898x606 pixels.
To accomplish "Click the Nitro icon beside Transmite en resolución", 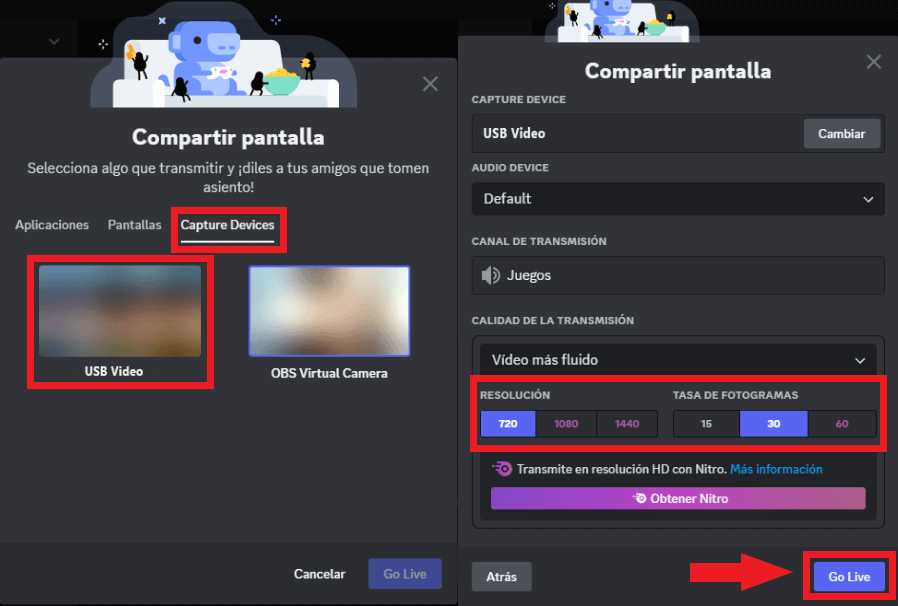I will 502,469.
